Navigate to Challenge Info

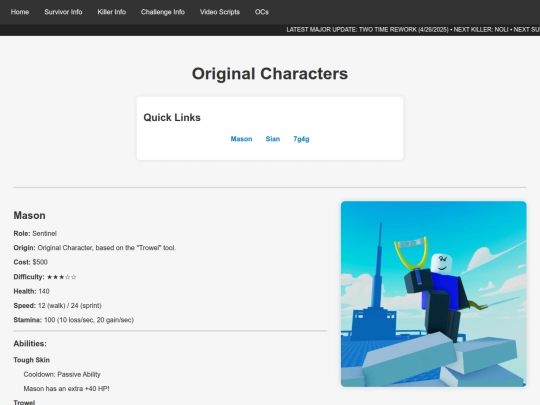click(163, 12)
